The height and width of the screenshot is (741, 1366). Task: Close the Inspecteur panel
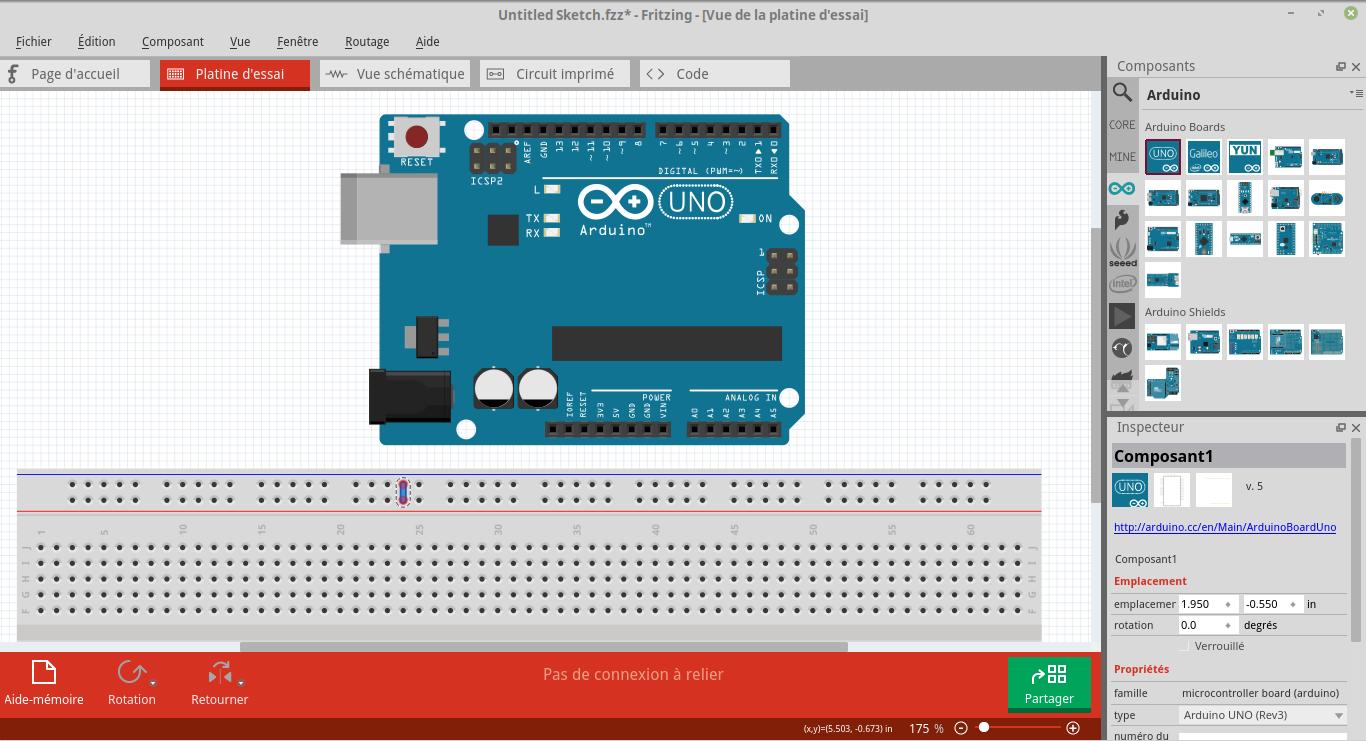1356,428
